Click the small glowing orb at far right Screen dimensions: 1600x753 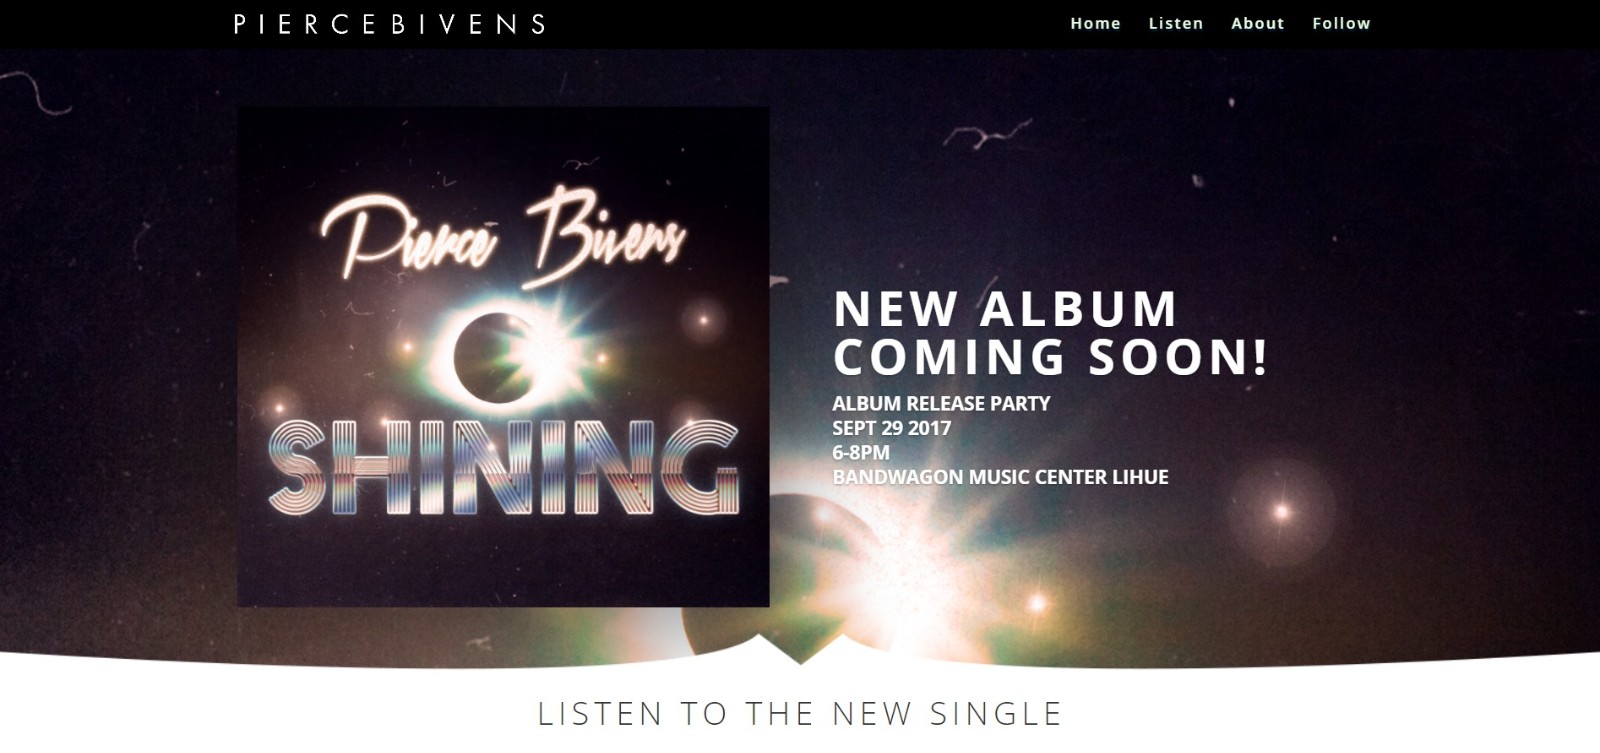1282,512
